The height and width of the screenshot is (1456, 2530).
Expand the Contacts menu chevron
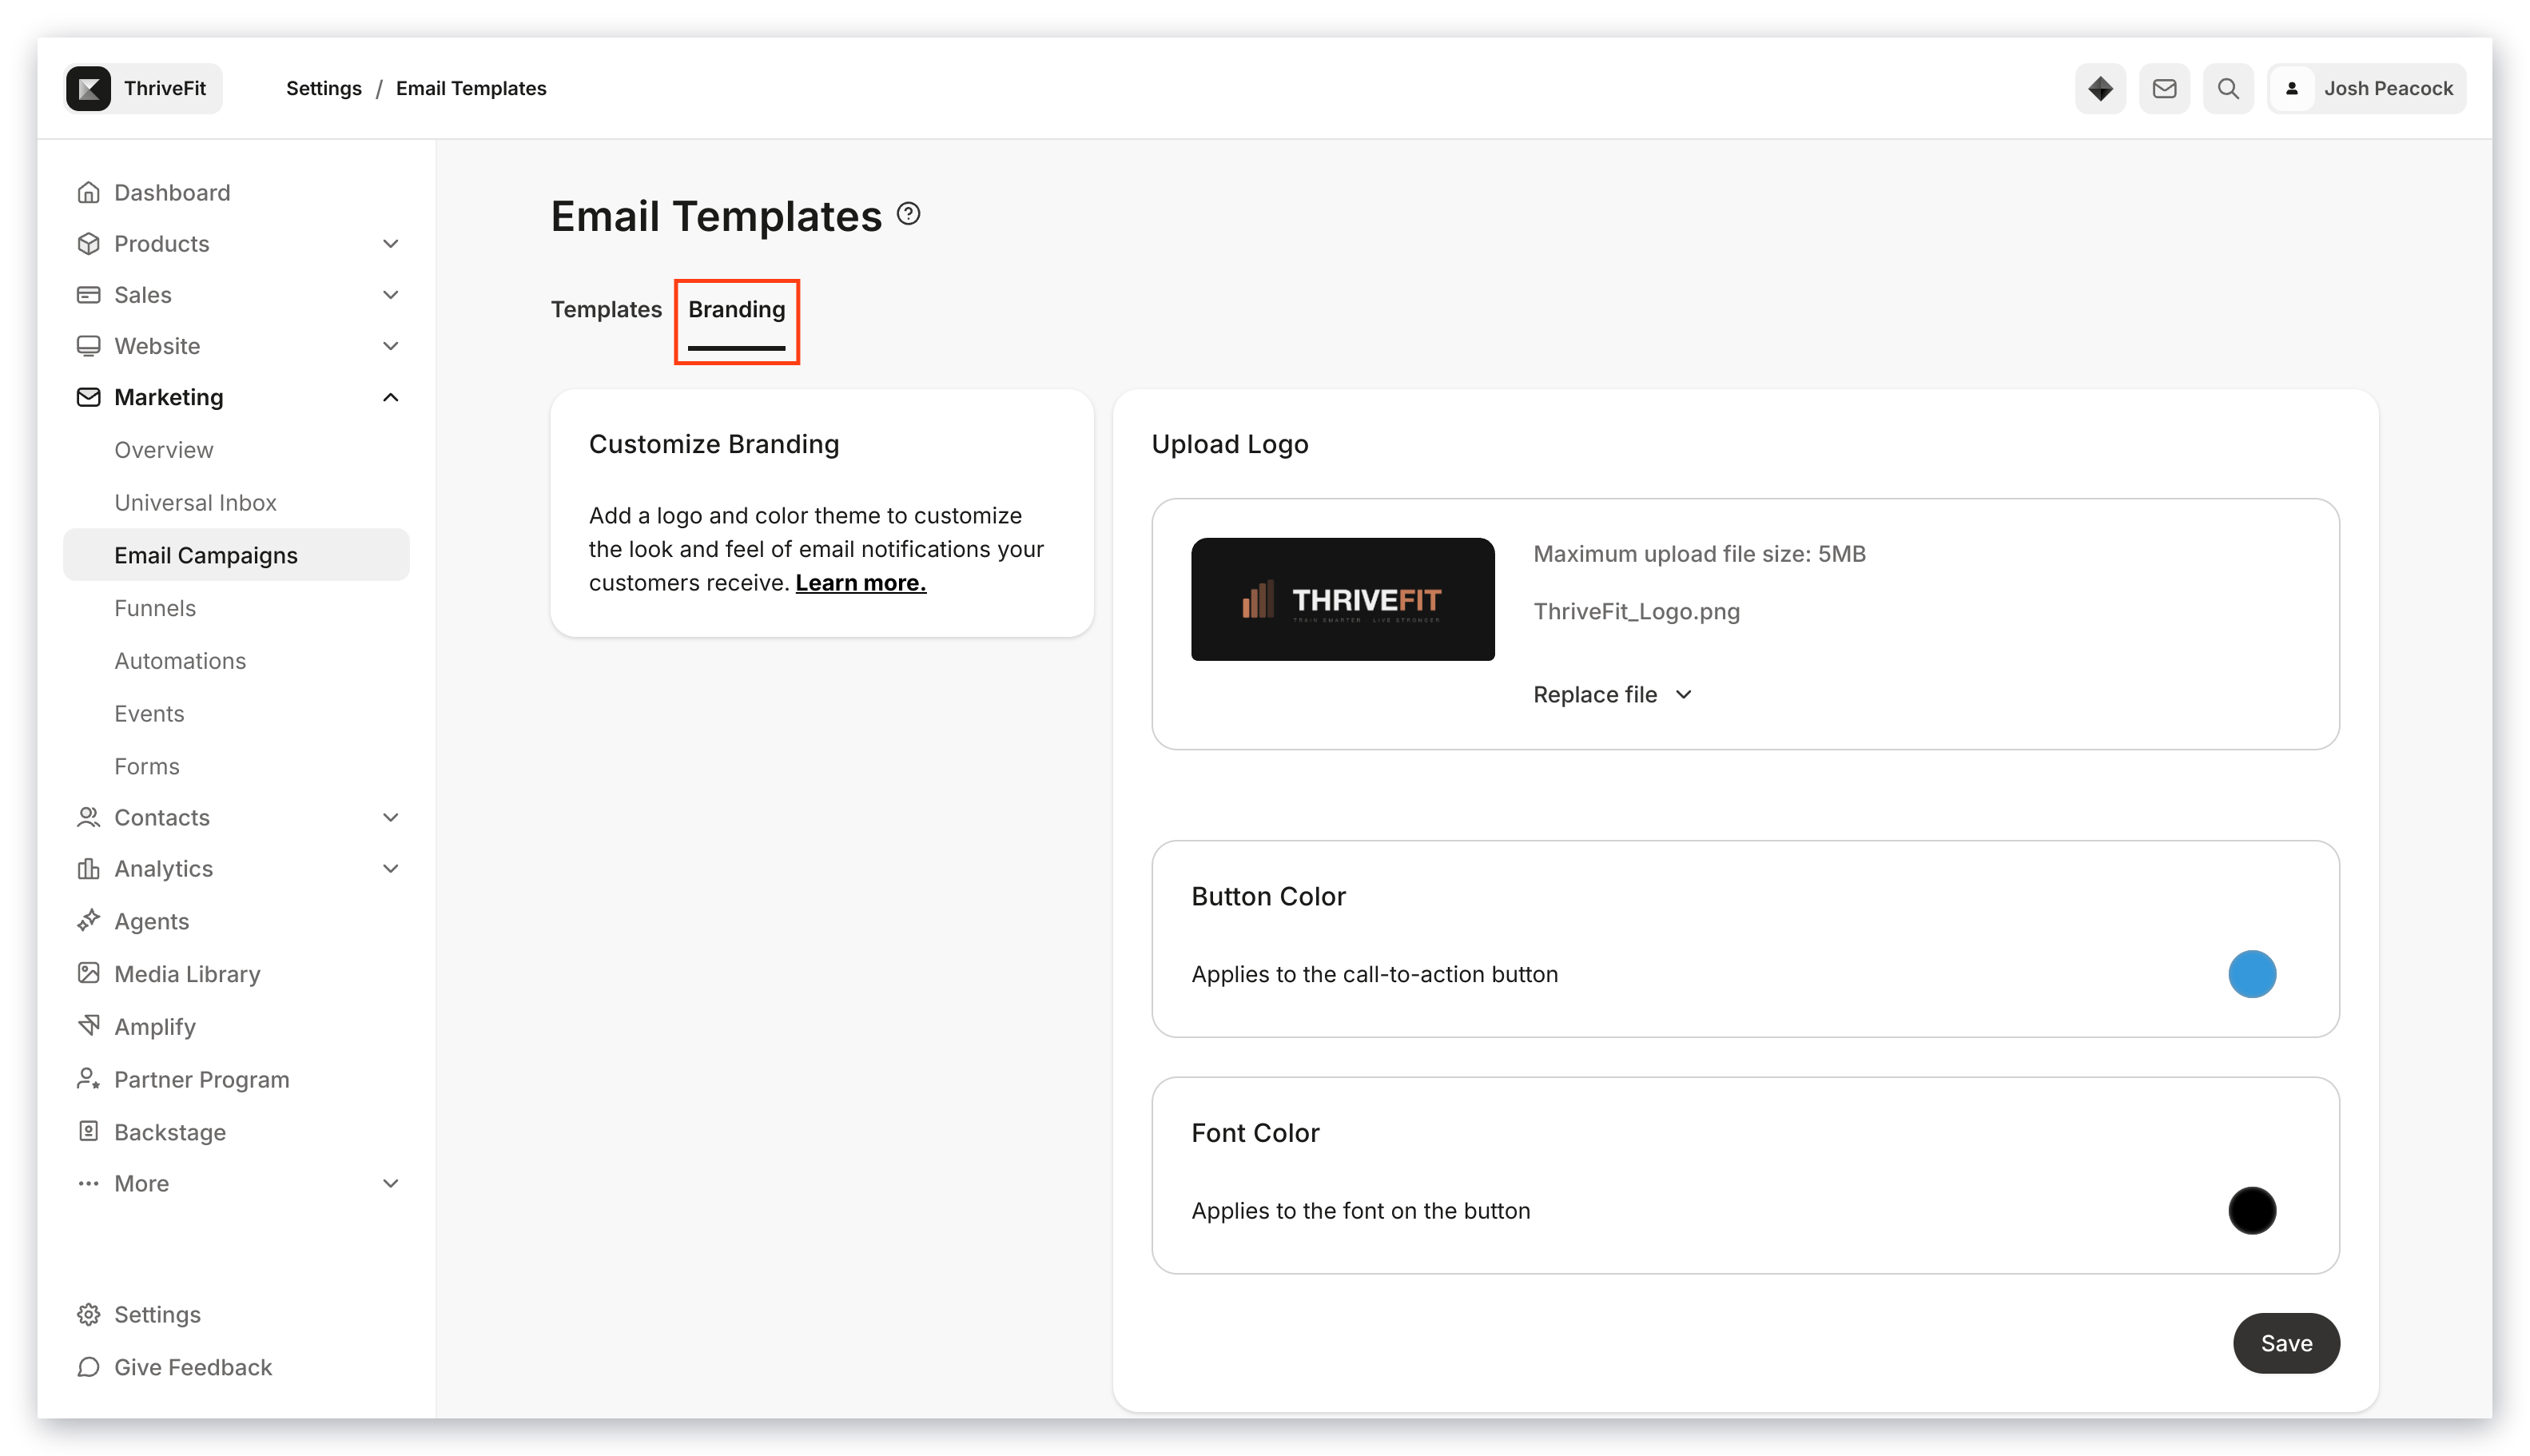pos(391,817)
